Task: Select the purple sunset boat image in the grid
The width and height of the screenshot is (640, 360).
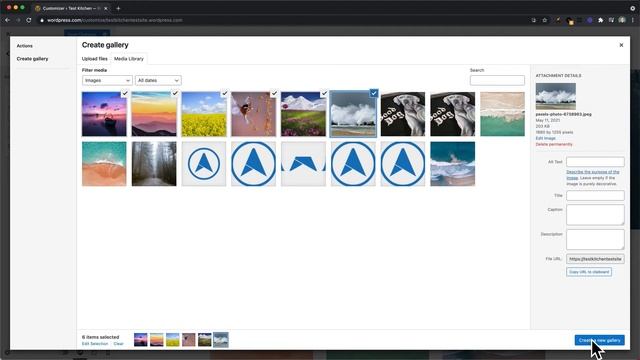Action: pos(104,114)
